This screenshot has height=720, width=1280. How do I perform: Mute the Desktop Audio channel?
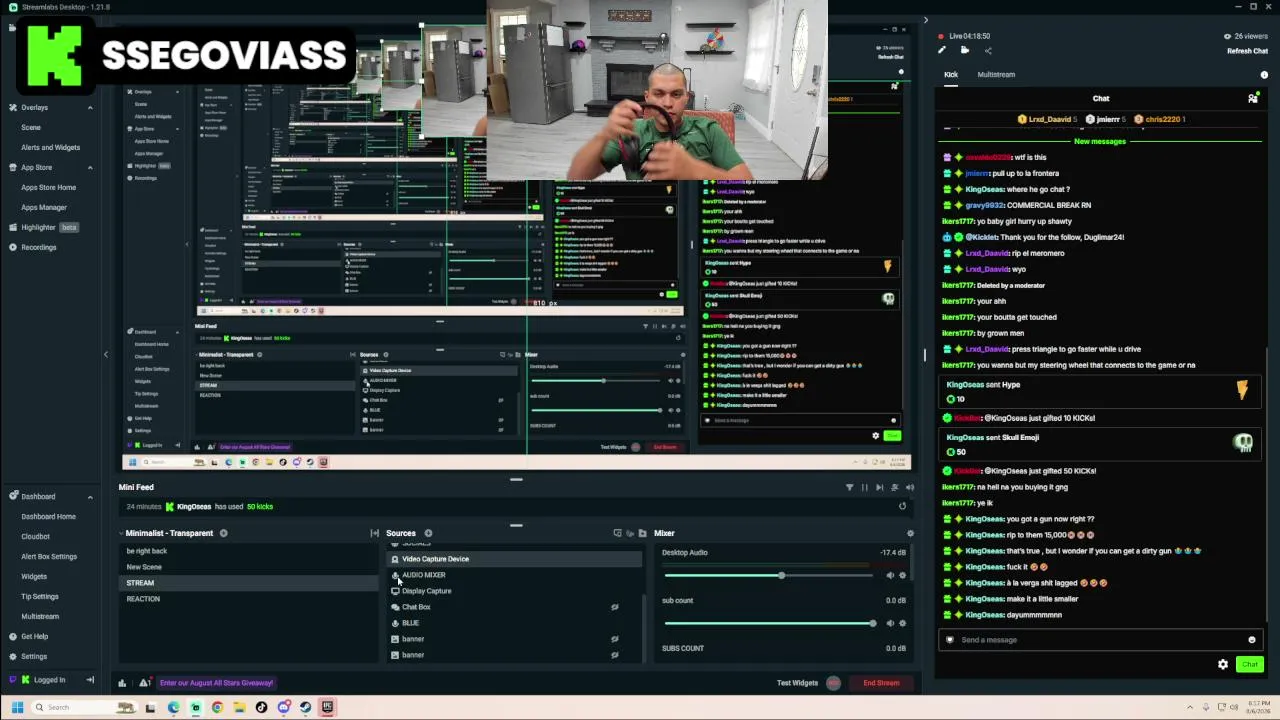890,575
